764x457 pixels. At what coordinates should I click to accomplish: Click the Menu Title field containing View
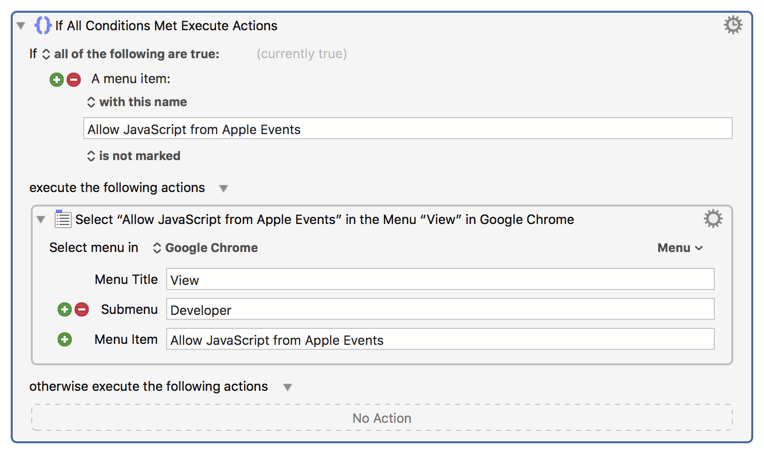coord(440,280)
